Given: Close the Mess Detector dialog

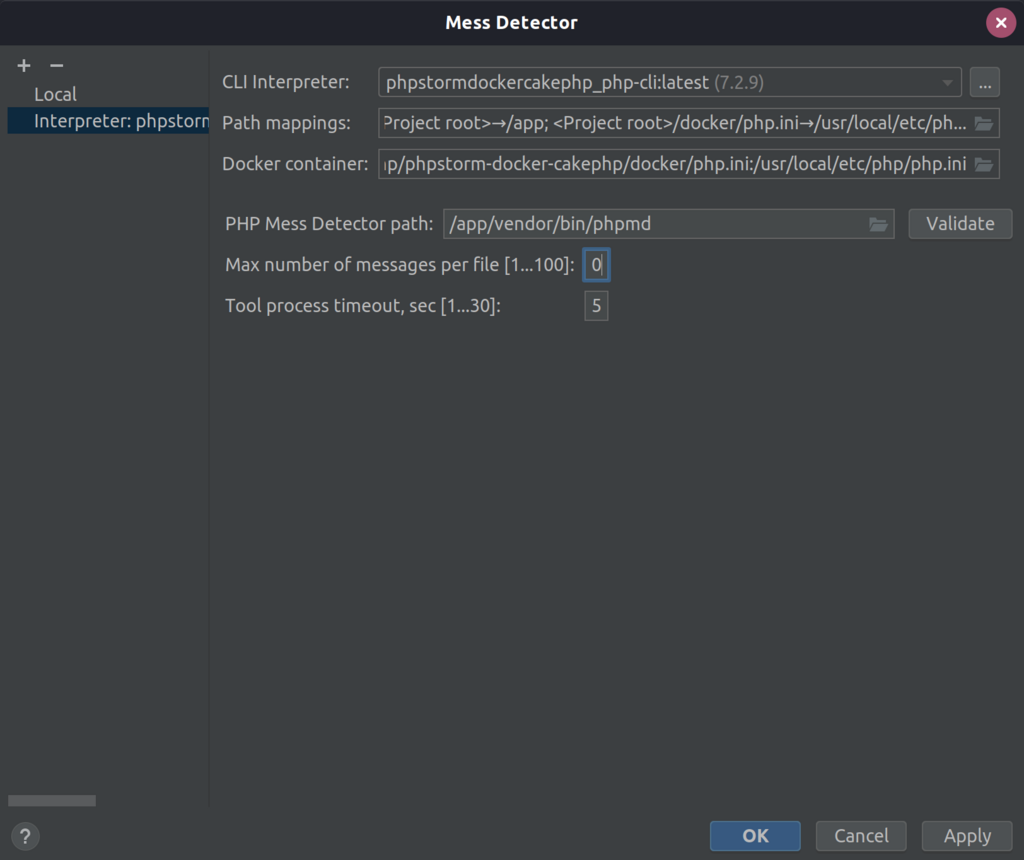Looking at the screenshot, I should [1000, 23].
